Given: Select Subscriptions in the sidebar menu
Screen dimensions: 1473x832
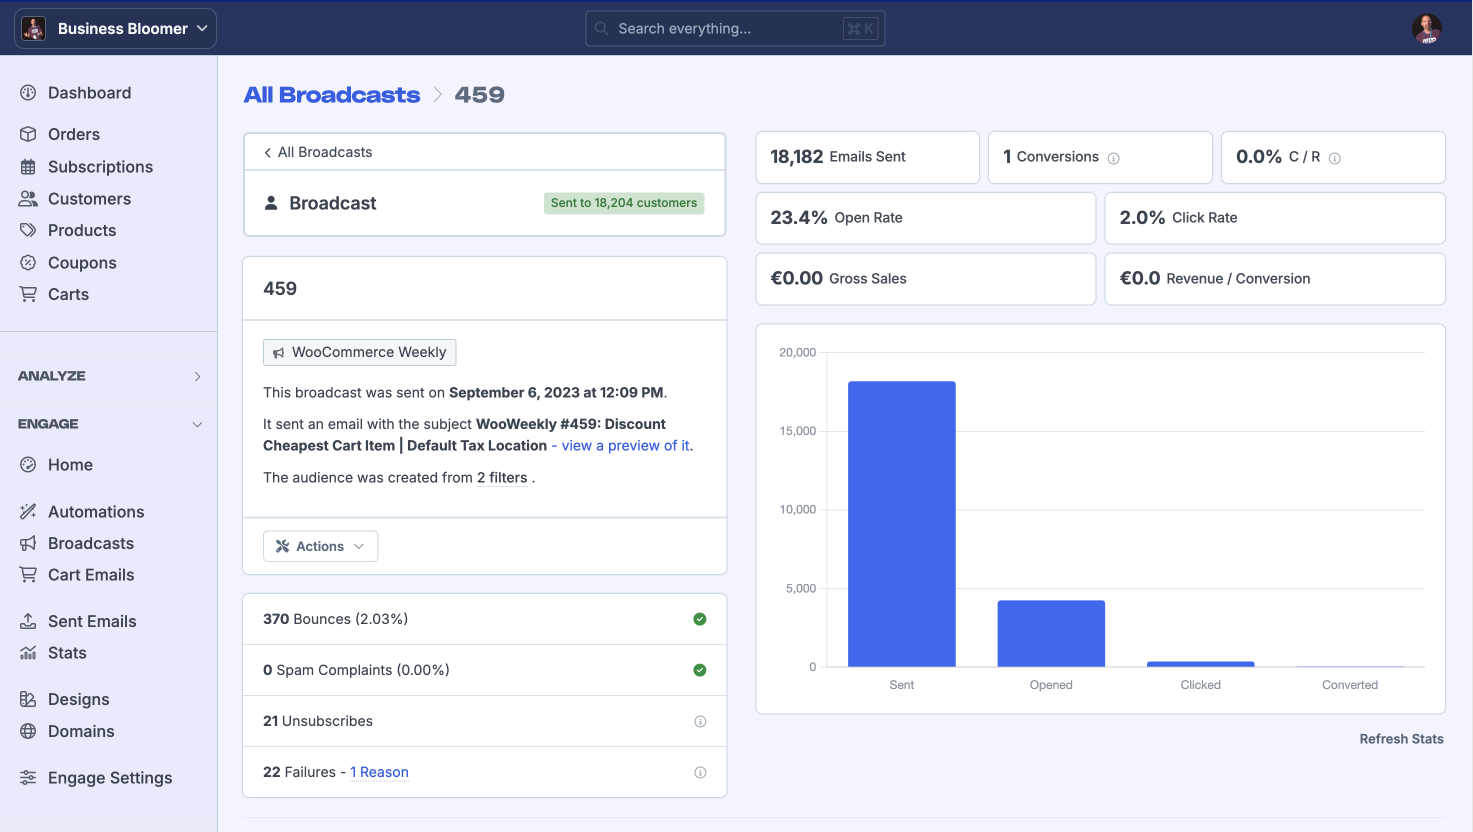Looking at the screenshot, I should [x=100, y=166].
